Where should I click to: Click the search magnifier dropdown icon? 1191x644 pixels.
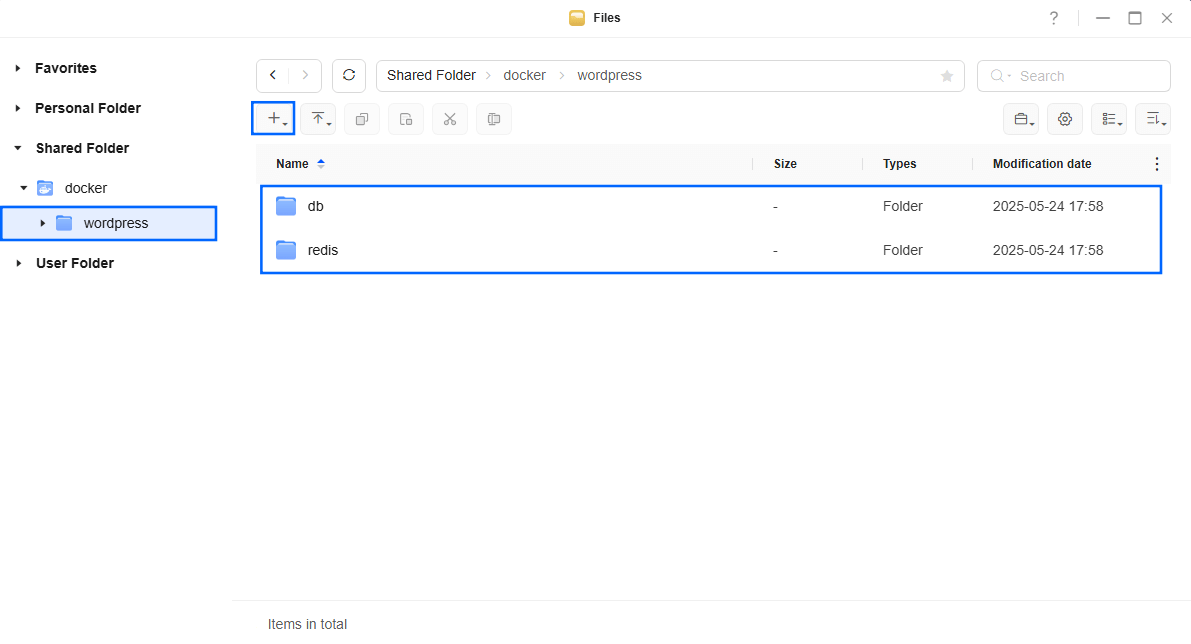click(1000, 76)
